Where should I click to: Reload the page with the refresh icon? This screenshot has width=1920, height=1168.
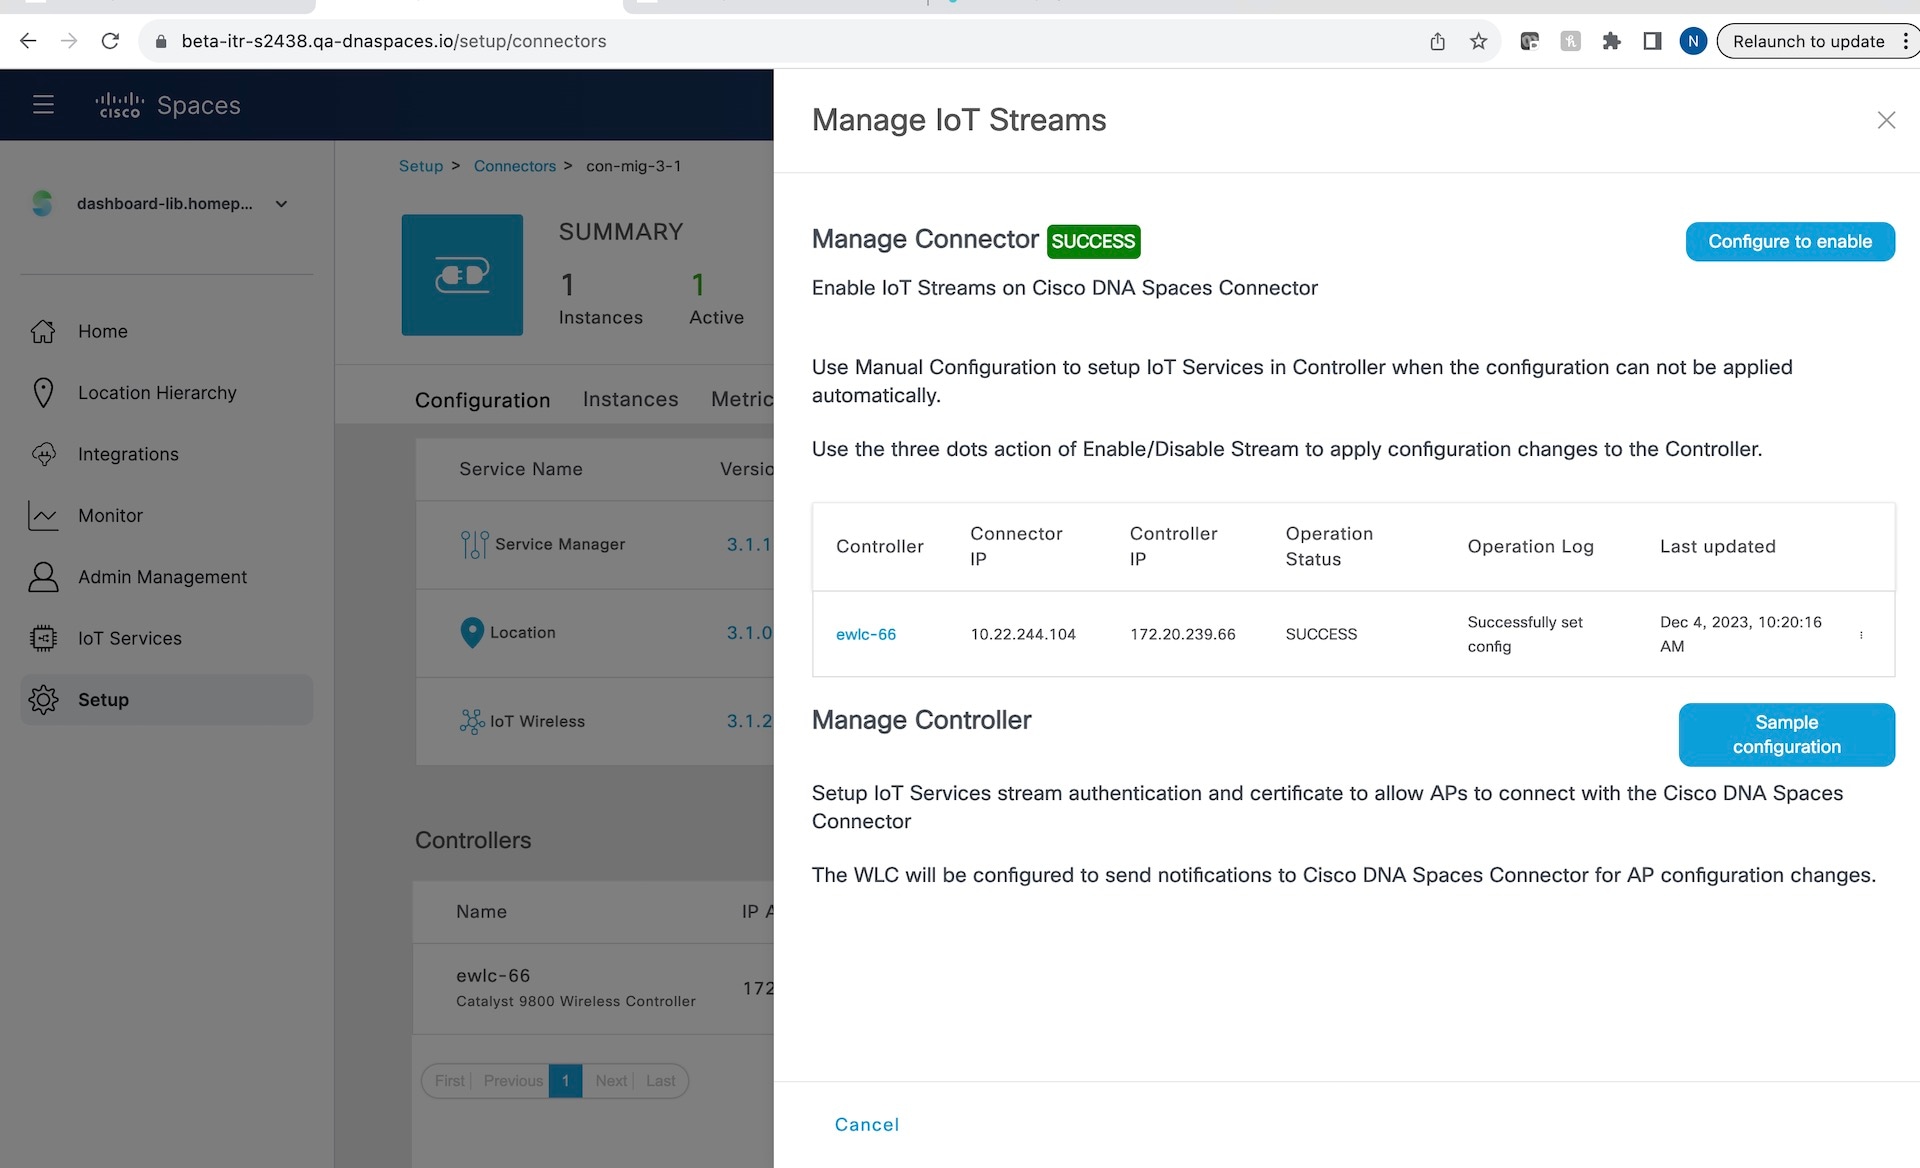click(110, 41)
